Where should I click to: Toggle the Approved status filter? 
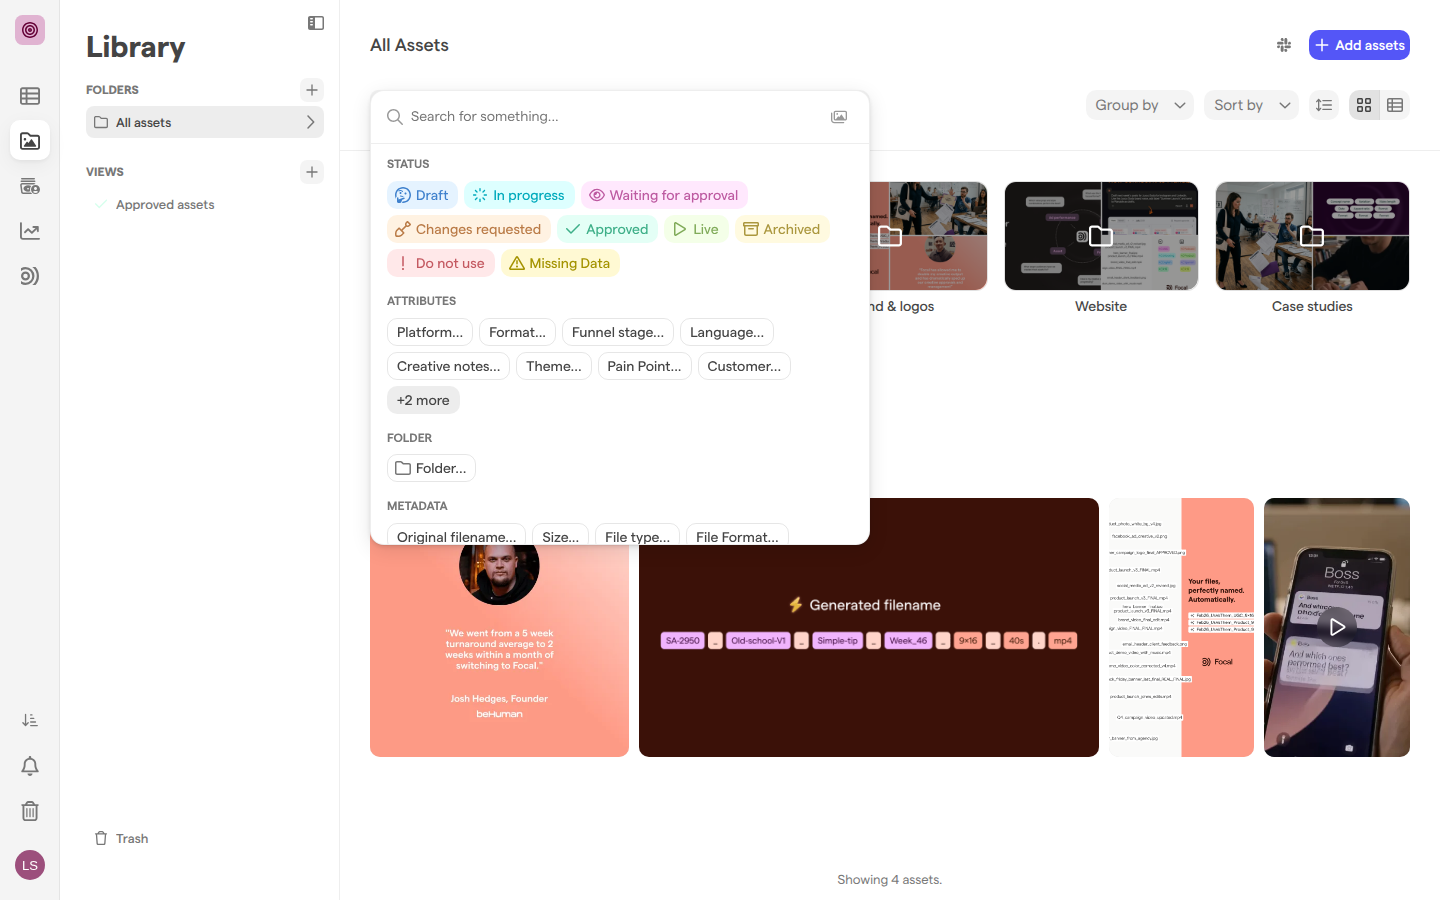(607, 229)
